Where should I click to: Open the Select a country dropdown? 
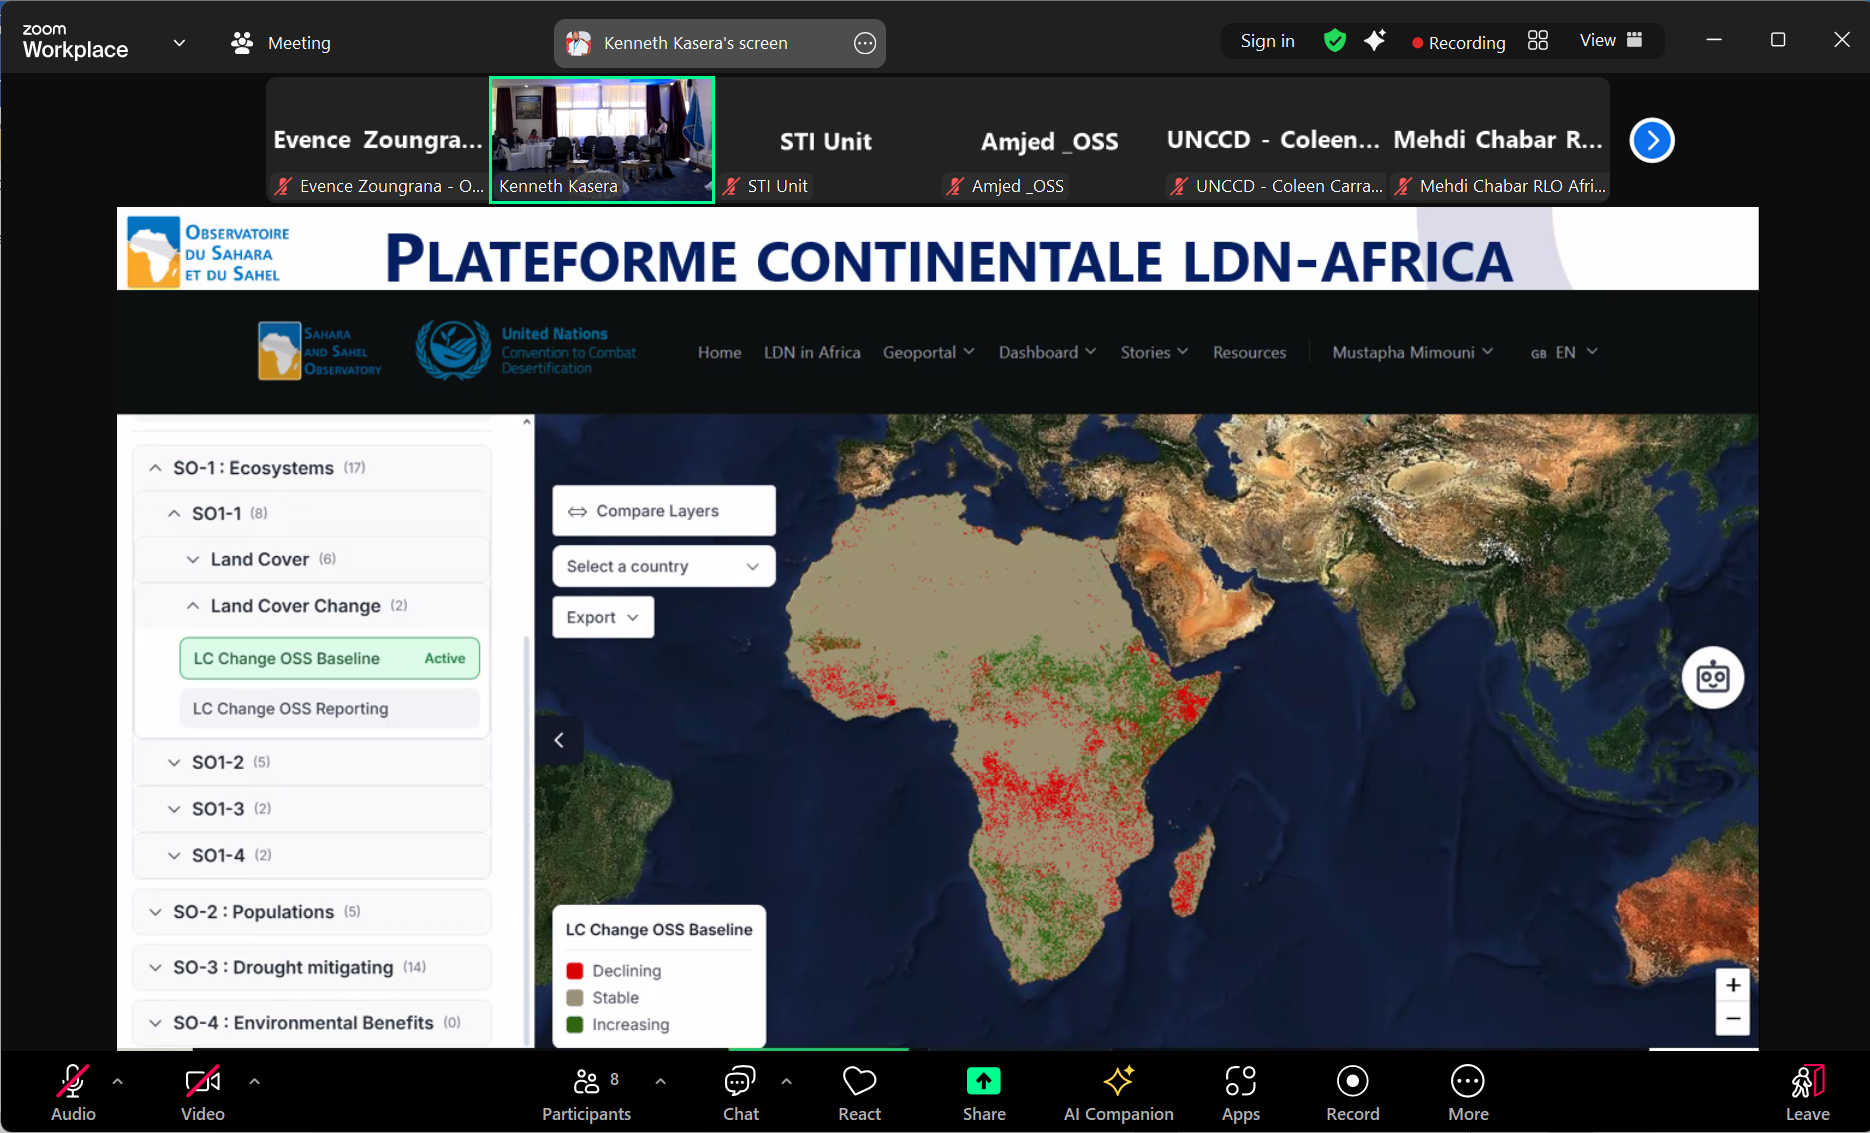[663, 566]
